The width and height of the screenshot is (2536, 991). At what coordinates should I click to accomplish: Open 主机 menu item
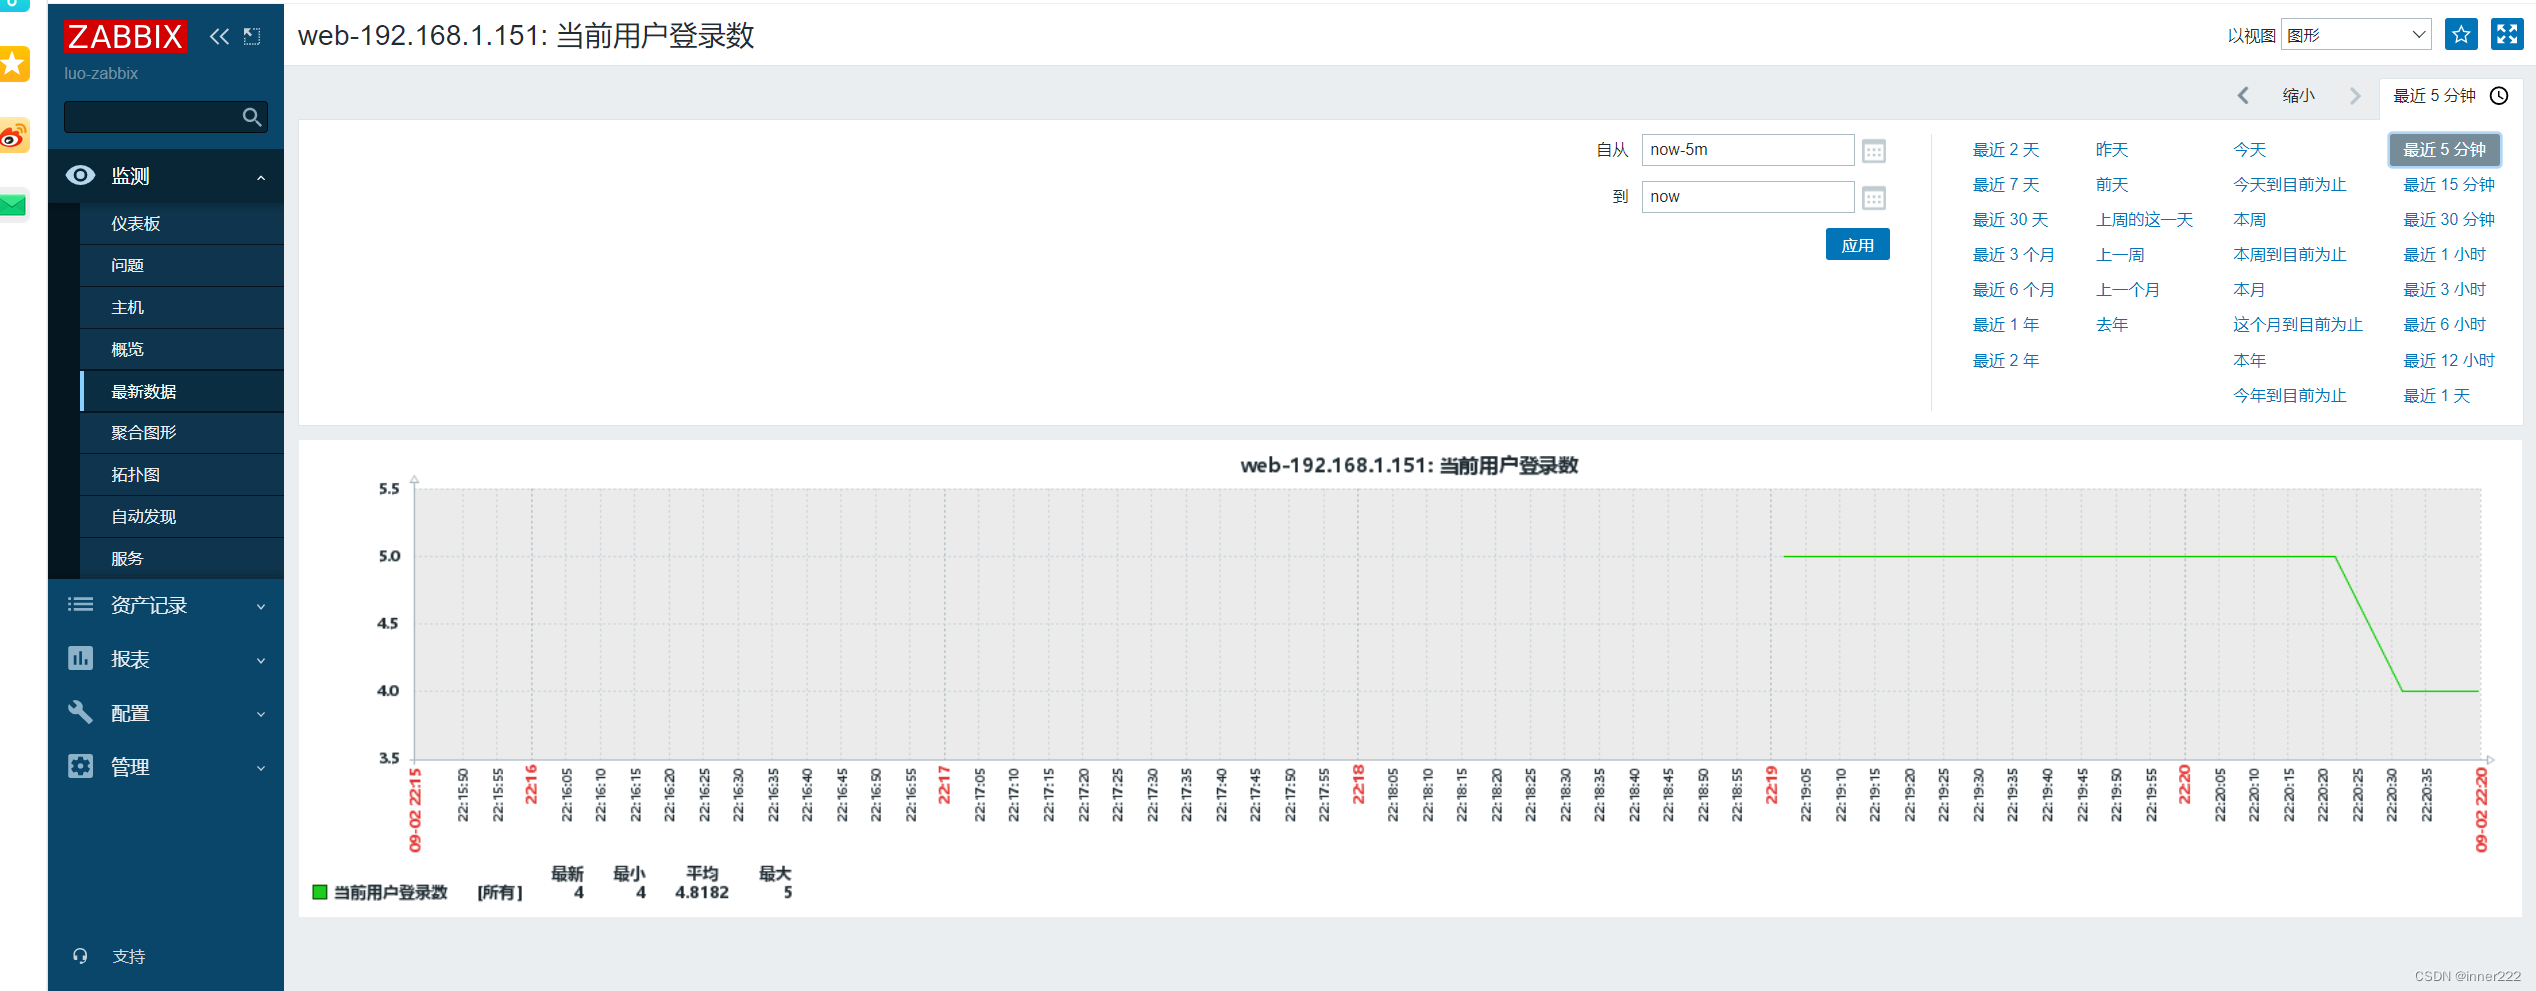coord(182,307)
